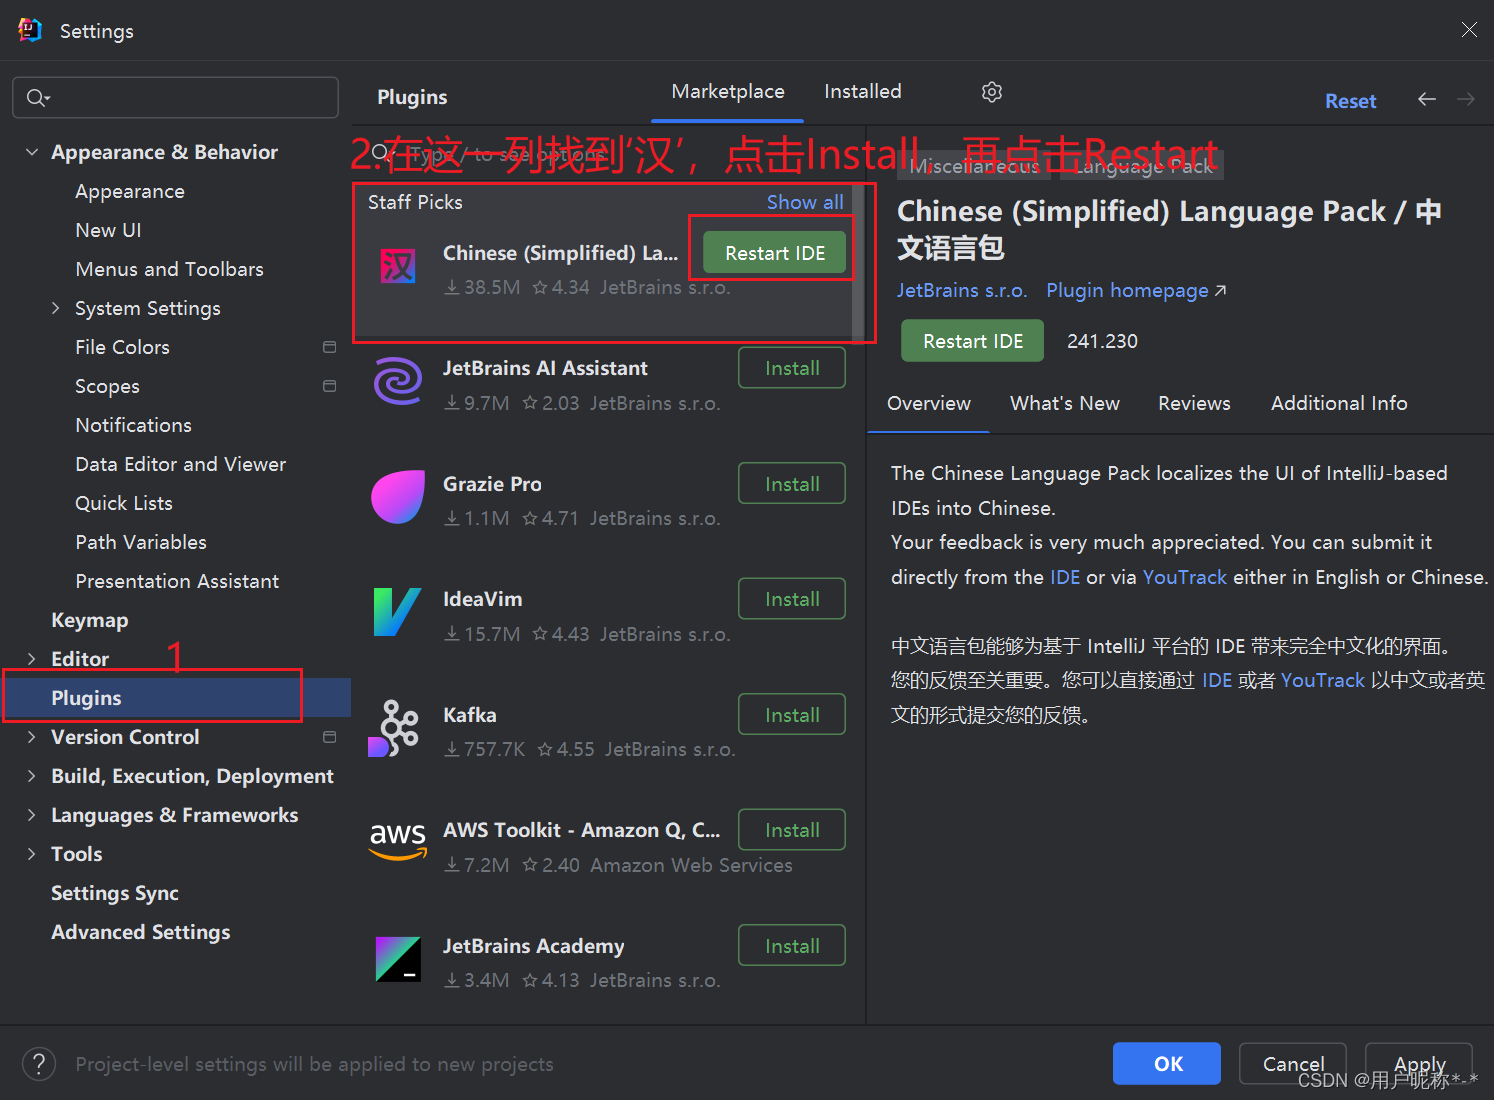The width and height of the screenshot is (1494, 1100).
Task: Click the IntelliJ logo in title bar
Action: tap(31, 30)
